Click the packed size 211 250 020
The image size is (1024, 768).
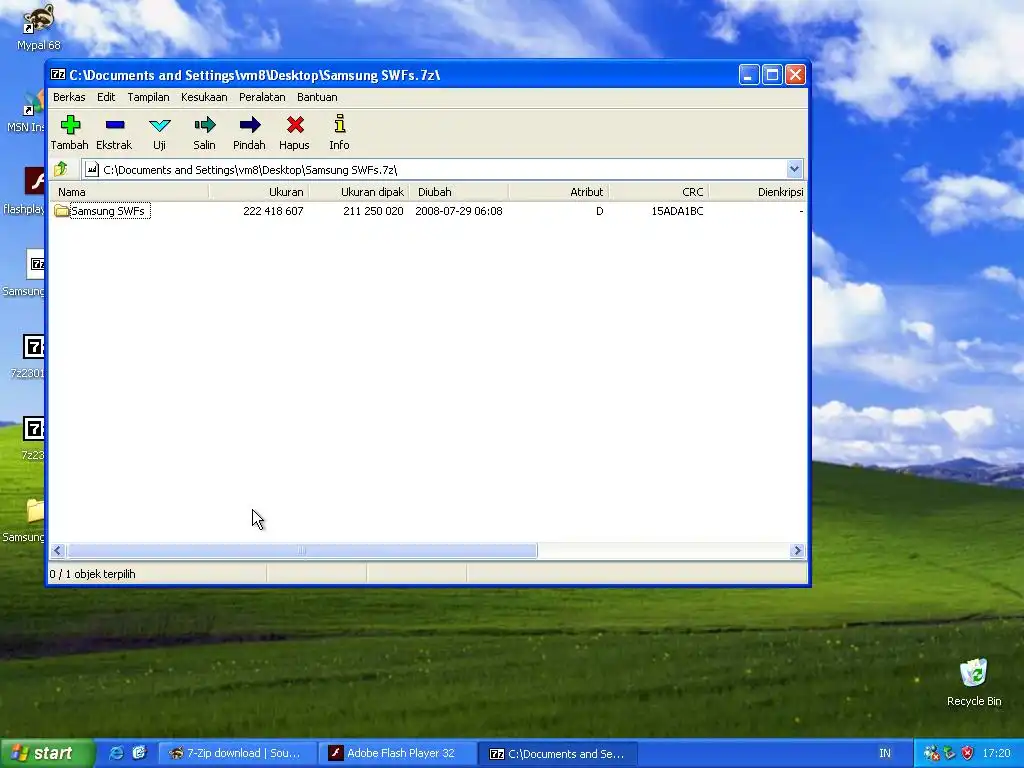point(373,211)
